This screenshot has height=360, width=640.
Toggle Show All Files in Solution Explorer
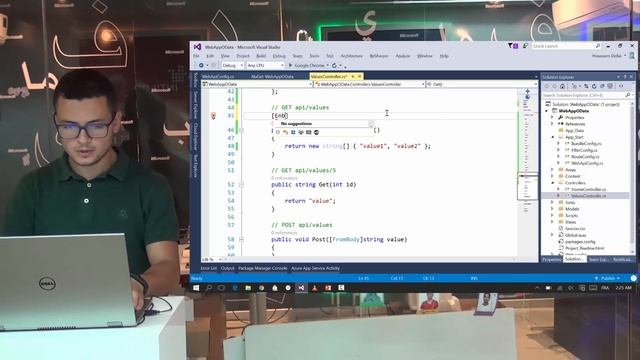611,86
